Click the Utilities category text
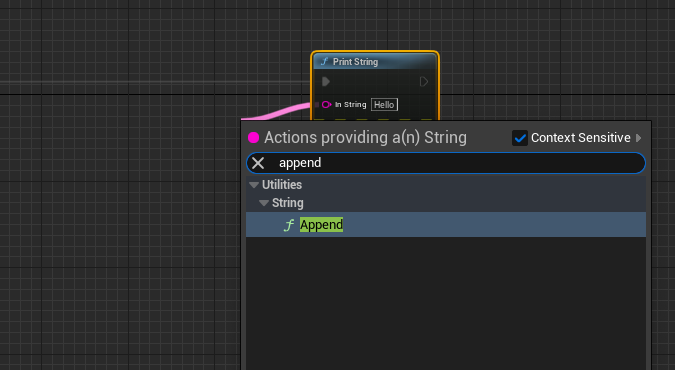Image resolution: width=675 pixels, height=370 pixels. (282, 185)
